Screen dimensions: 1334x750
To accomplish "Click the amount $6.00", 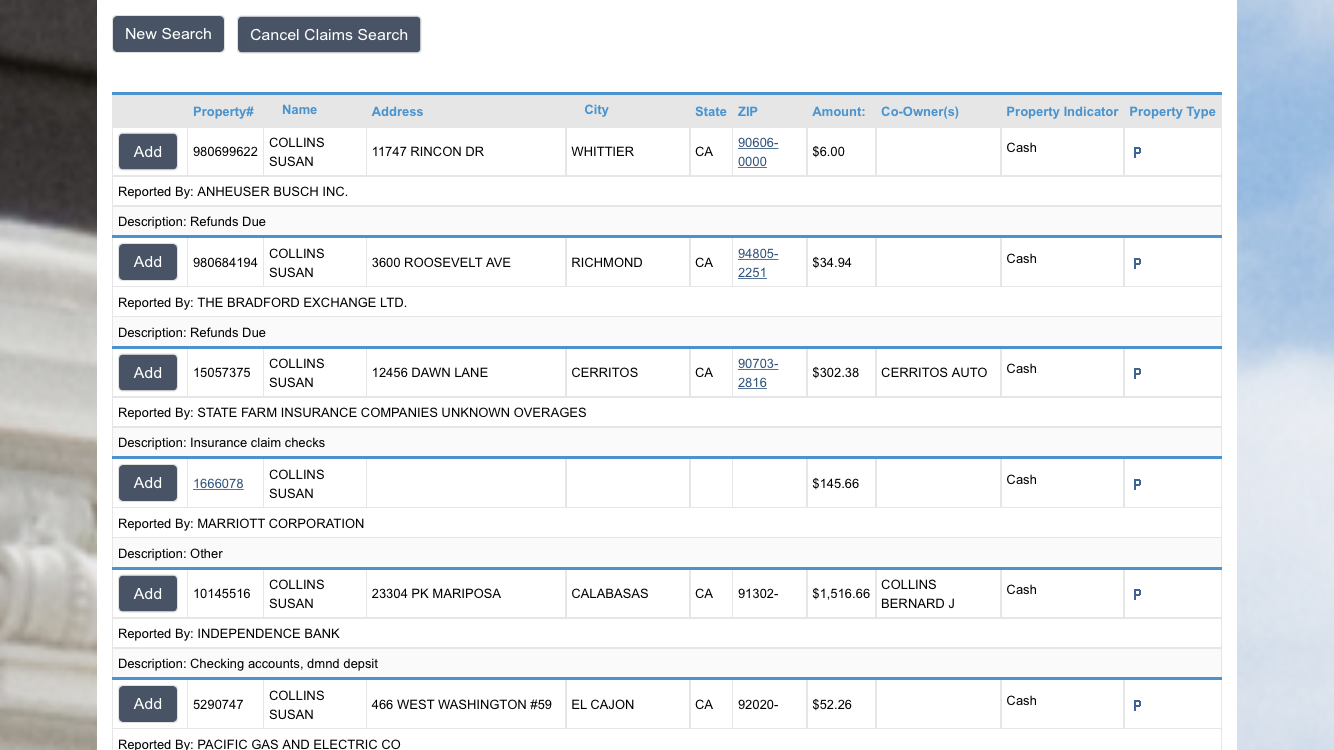I will tap(828, 152).
